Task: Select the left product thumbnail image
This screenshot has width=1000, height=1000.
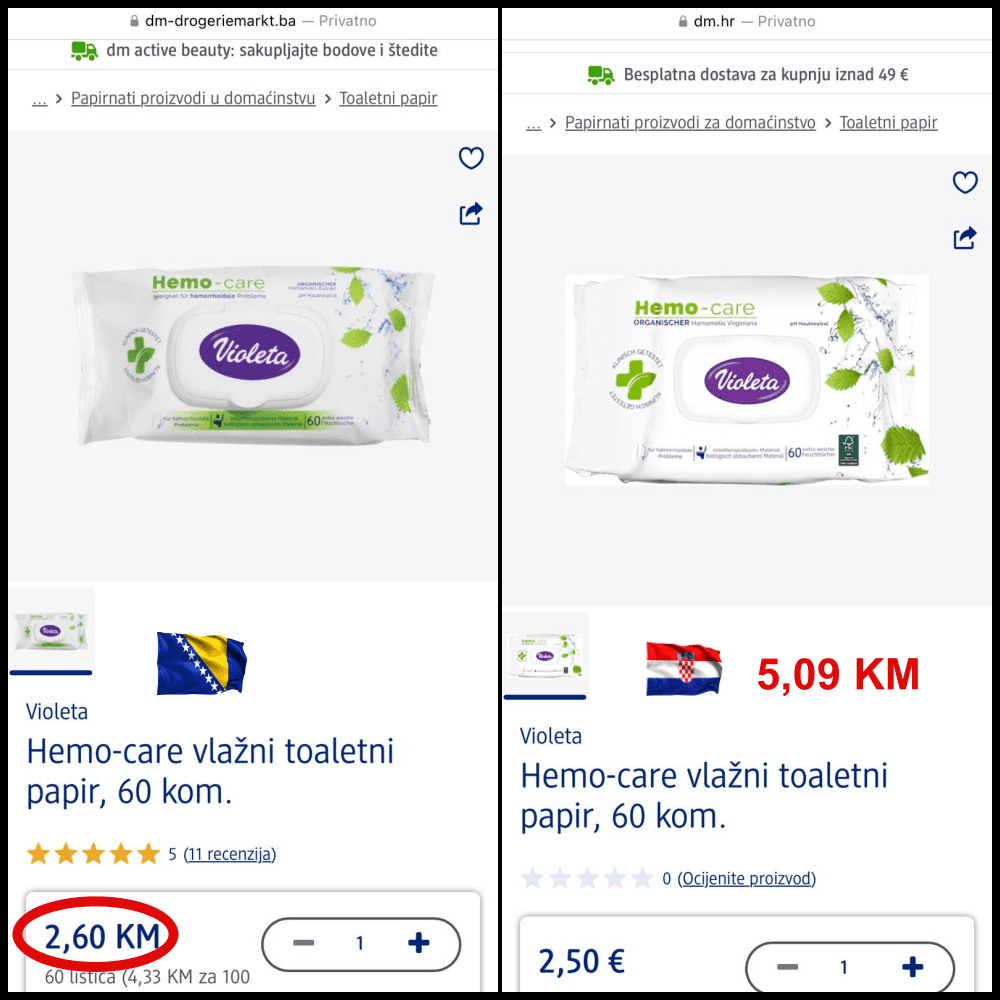Action: [x=52, y=630]
